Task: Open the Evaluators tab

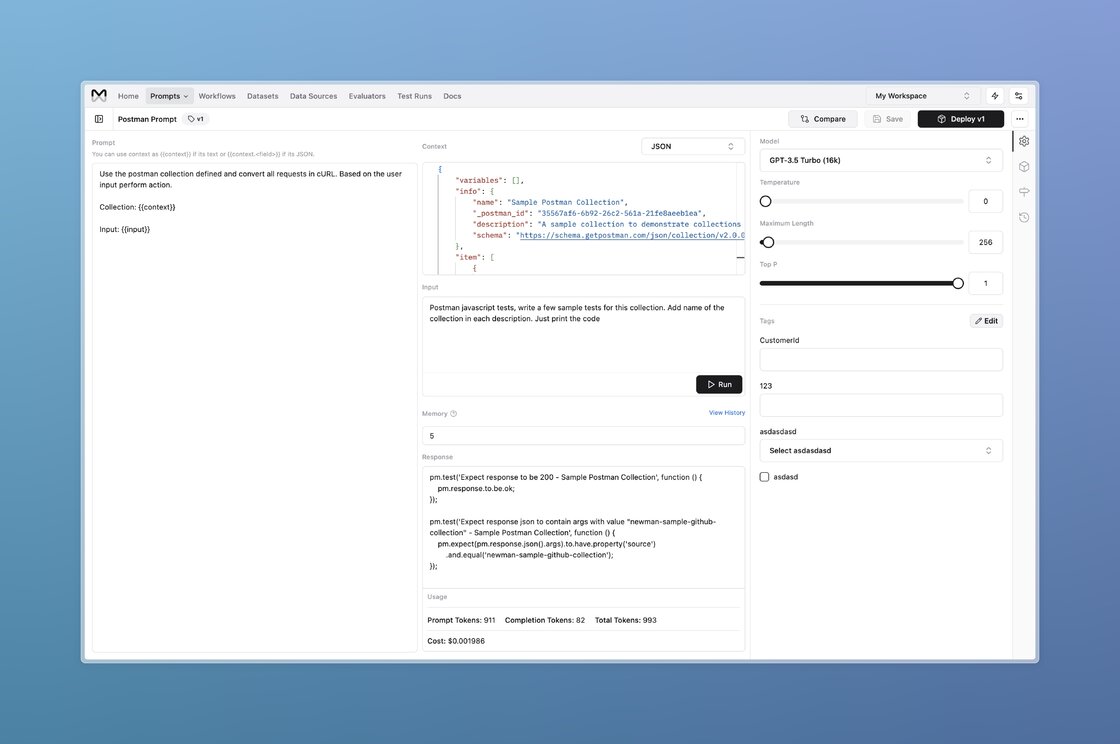Action: (367, 96)
